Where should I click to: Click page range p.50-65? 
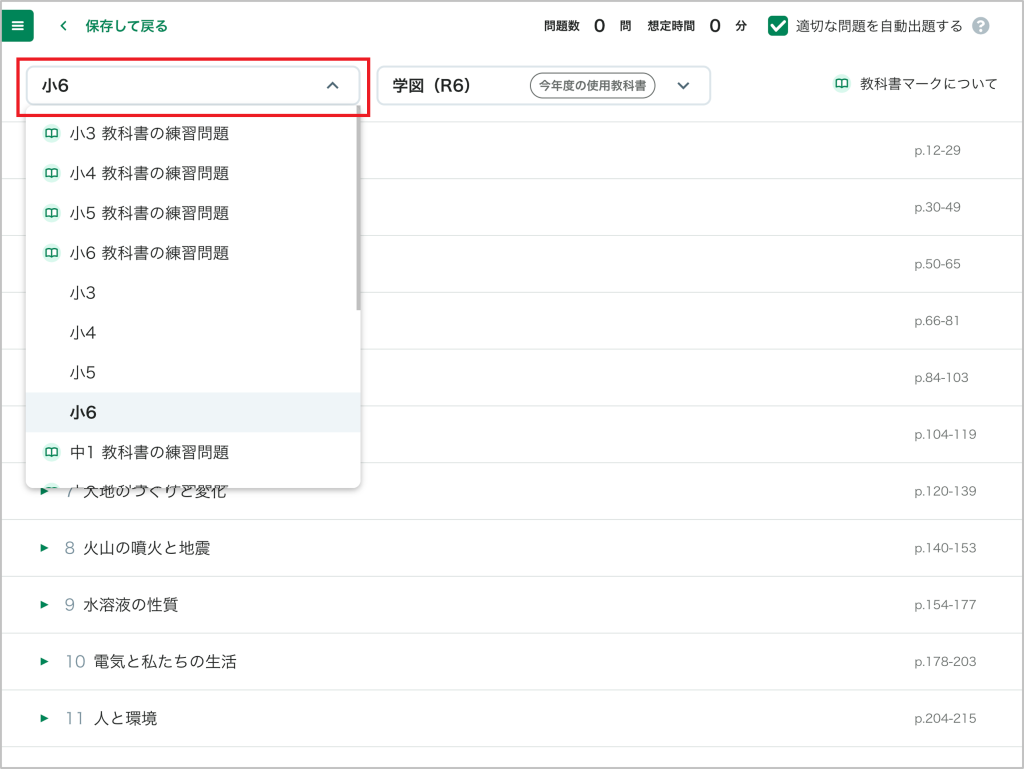[x=937, y=264]
